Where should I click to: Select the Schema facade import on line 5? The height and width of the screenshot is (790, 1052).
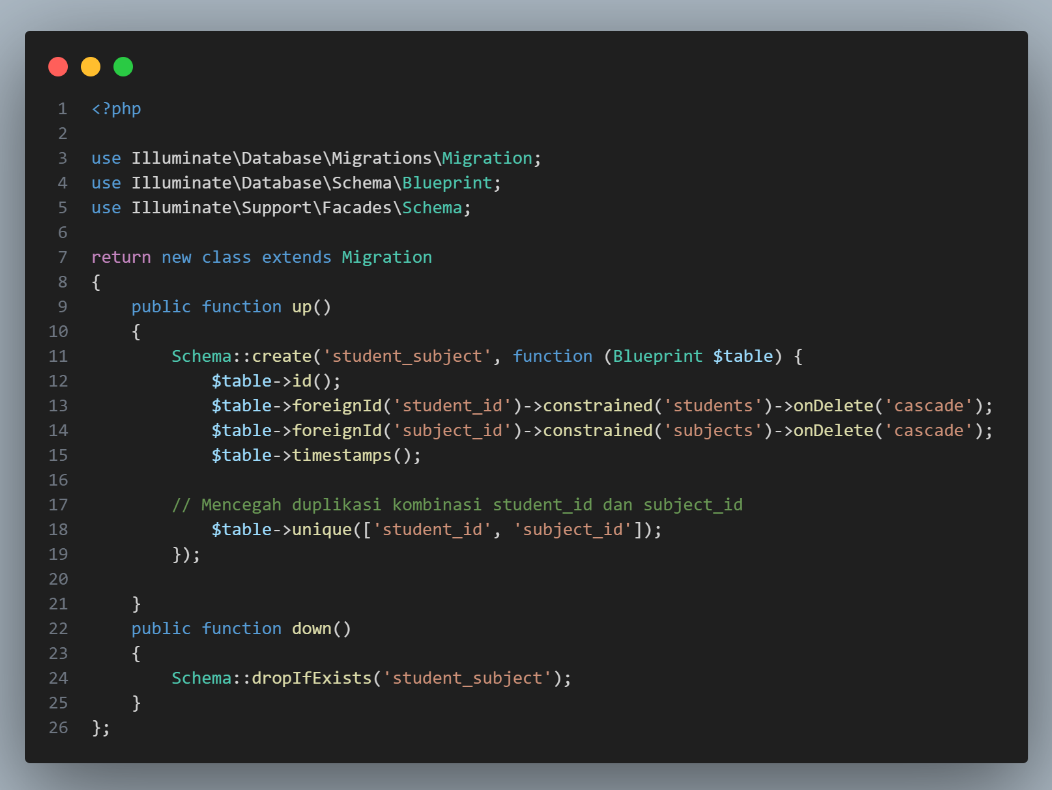click(432, 207)
